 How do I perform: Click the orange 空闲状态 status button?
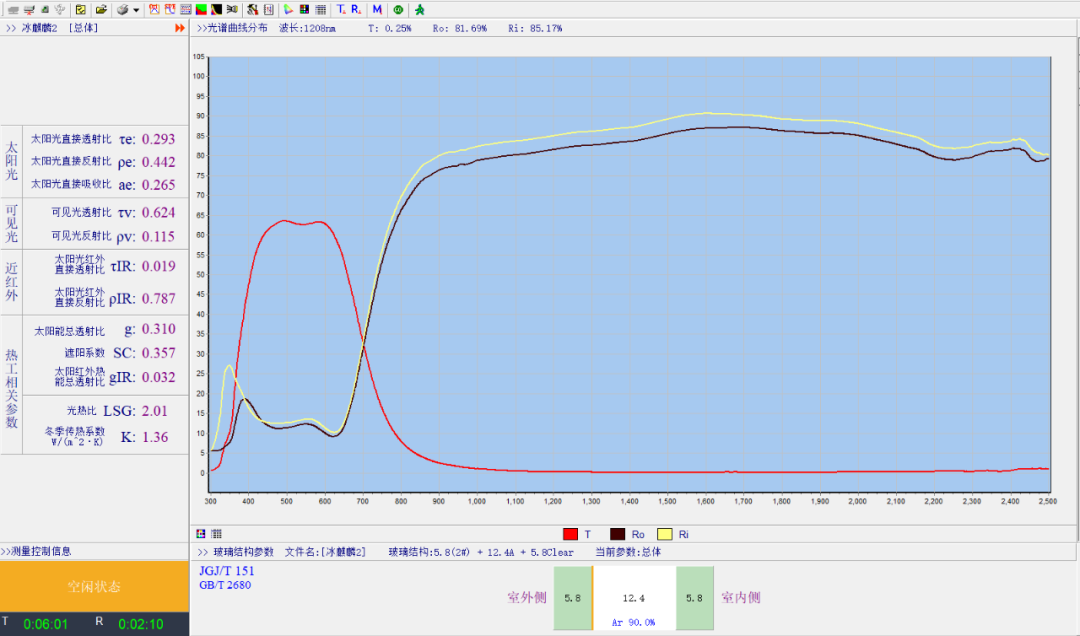point(94,586)
